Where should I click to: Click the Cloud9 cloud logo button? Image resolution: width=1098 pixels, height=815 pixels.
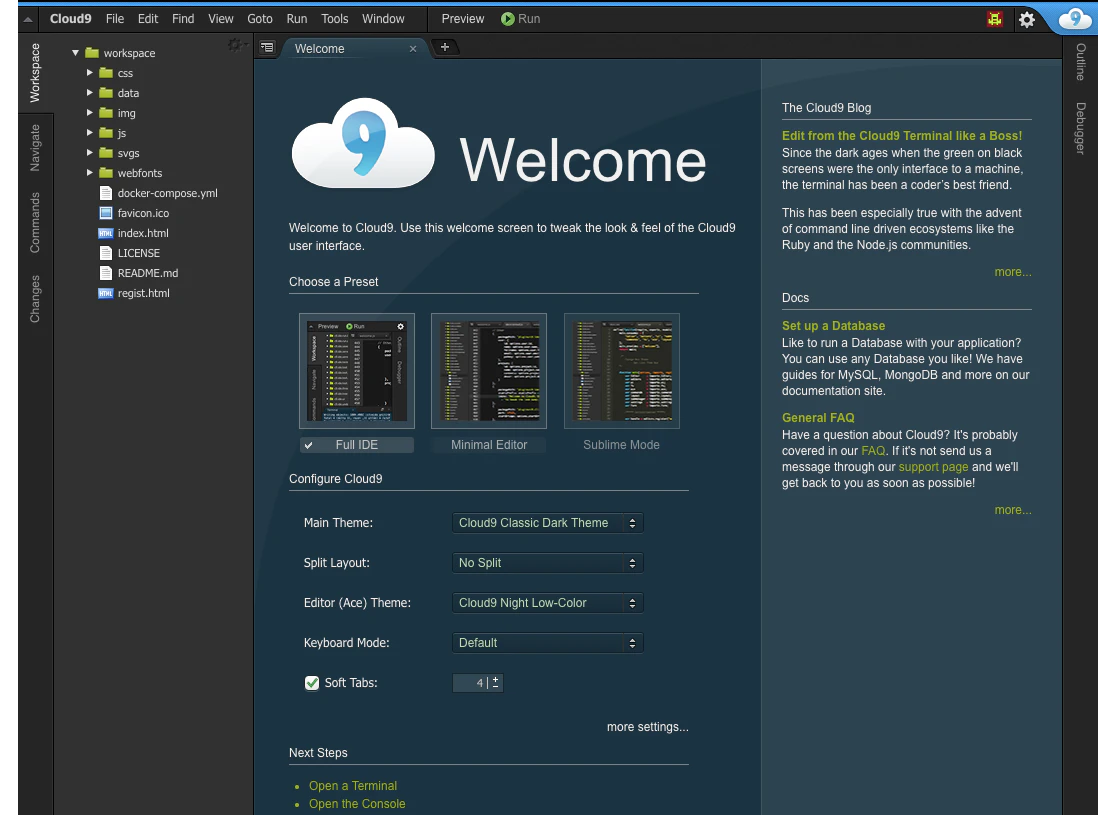pos(1074,19)
